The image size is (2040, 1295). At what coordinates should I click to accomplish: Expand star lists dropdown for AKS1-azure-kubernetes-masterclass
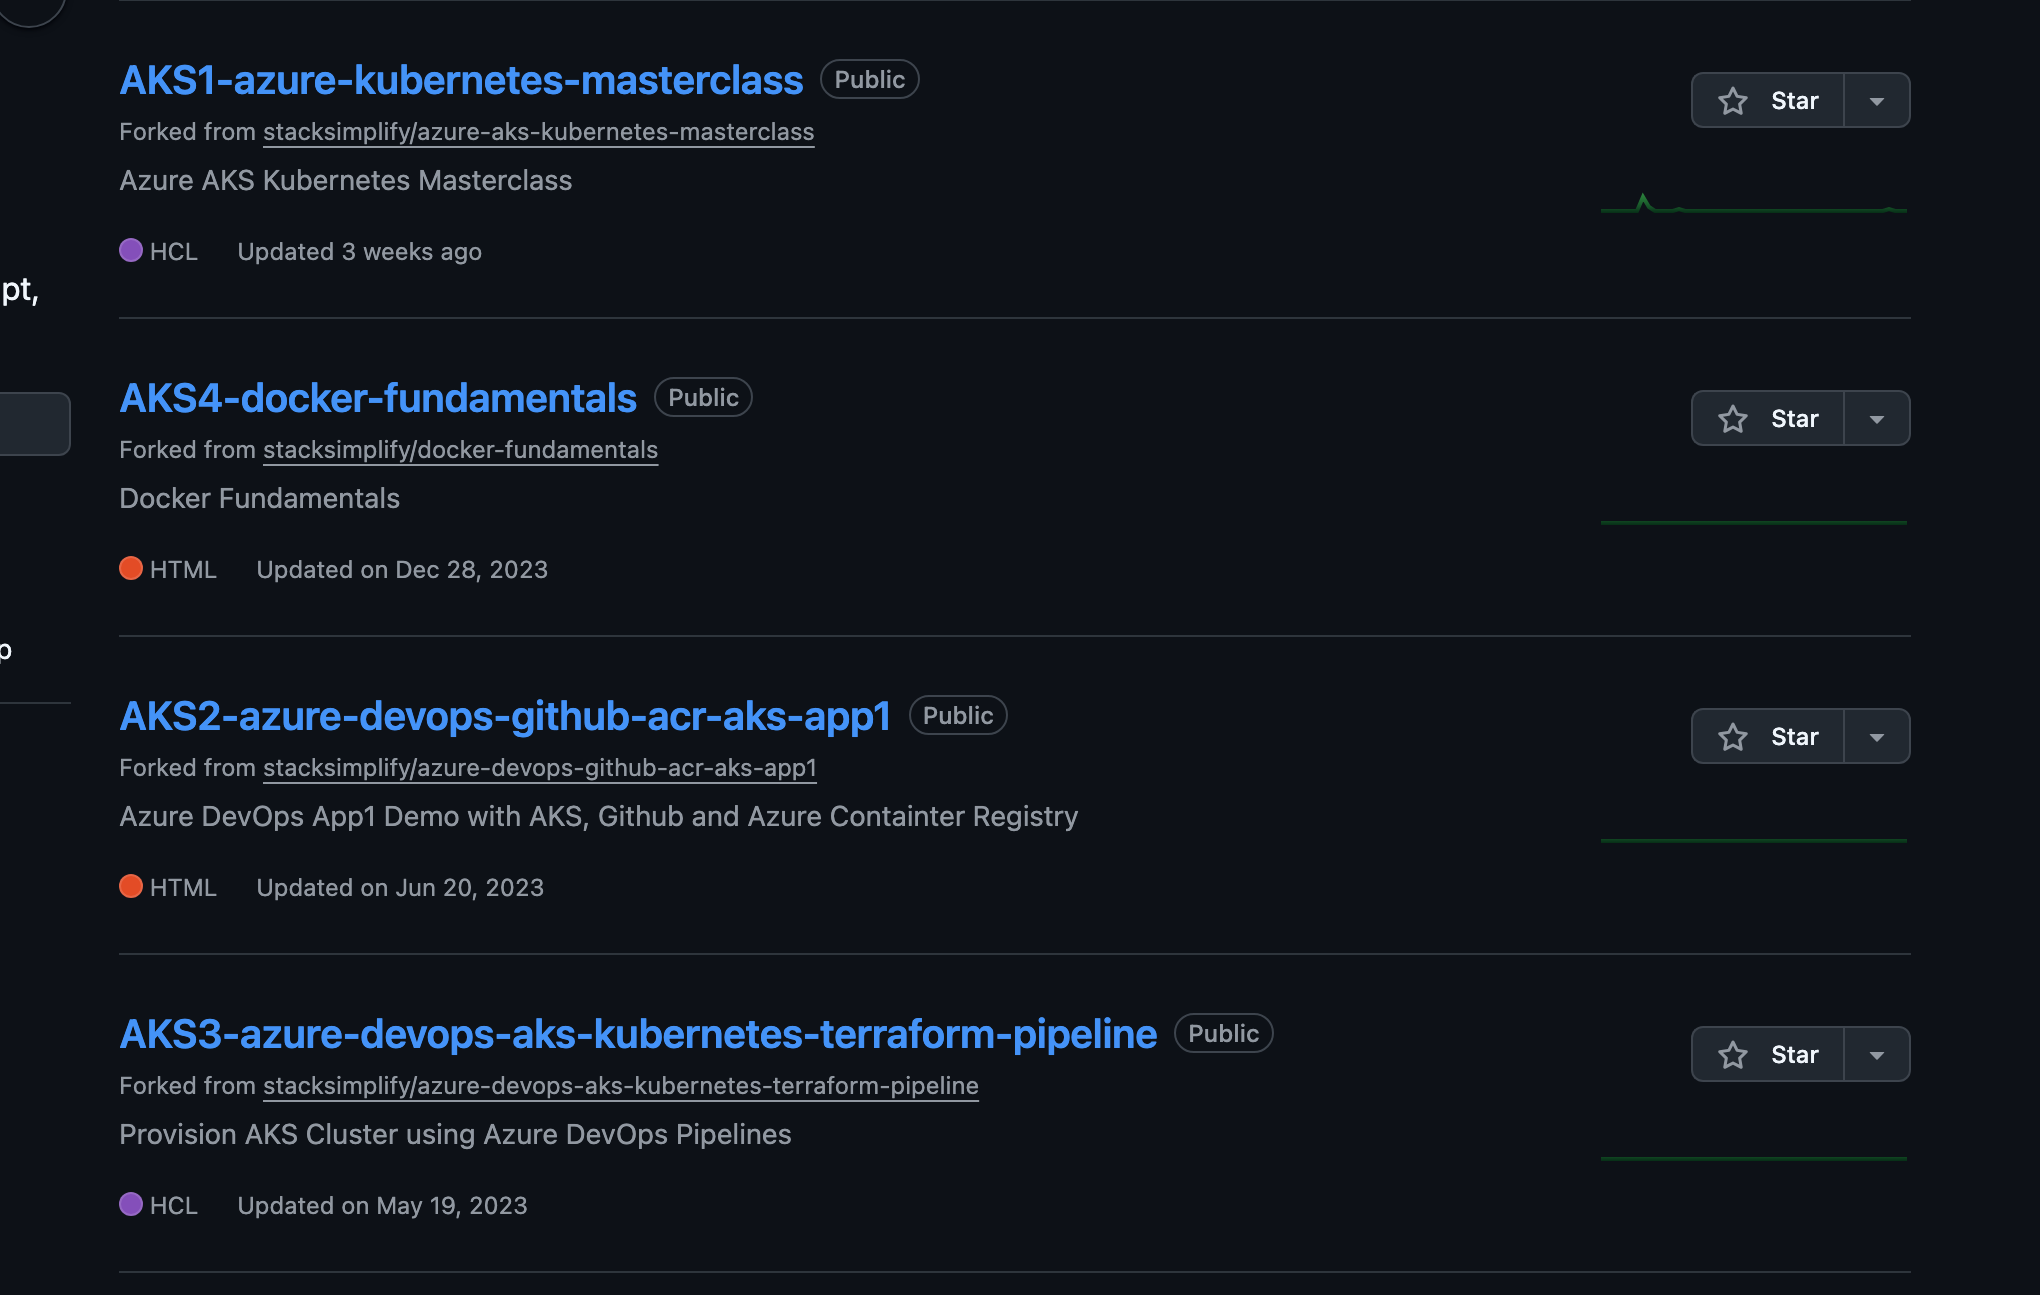pyautogui.click(x=1877, y=100)
